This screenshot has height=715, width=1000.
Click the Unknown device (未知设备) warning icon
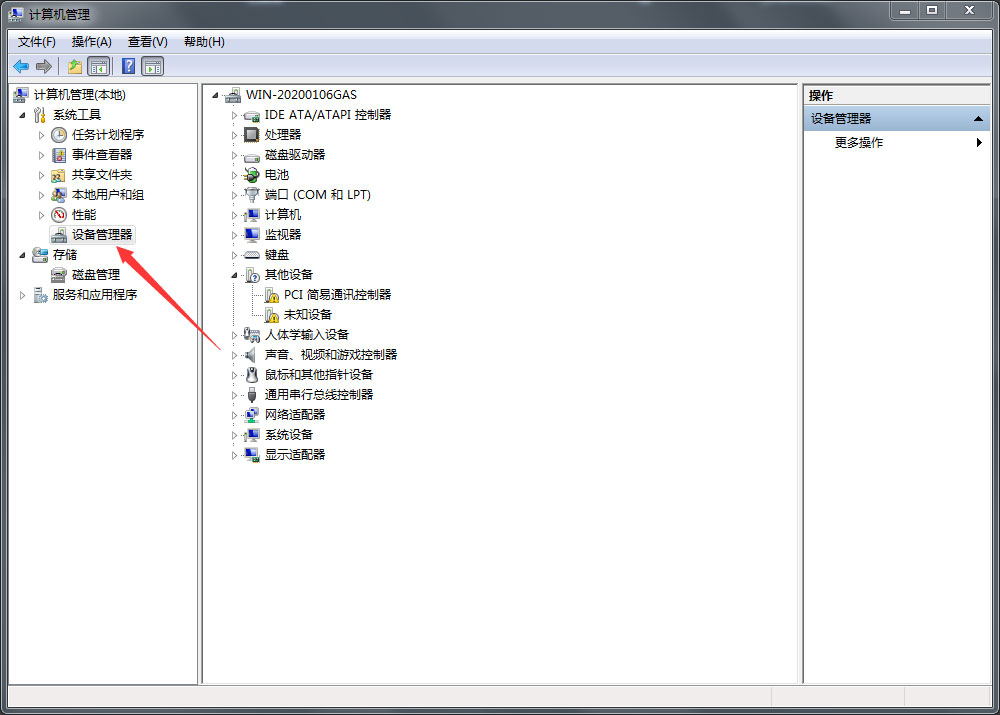[x=272, y=314]
